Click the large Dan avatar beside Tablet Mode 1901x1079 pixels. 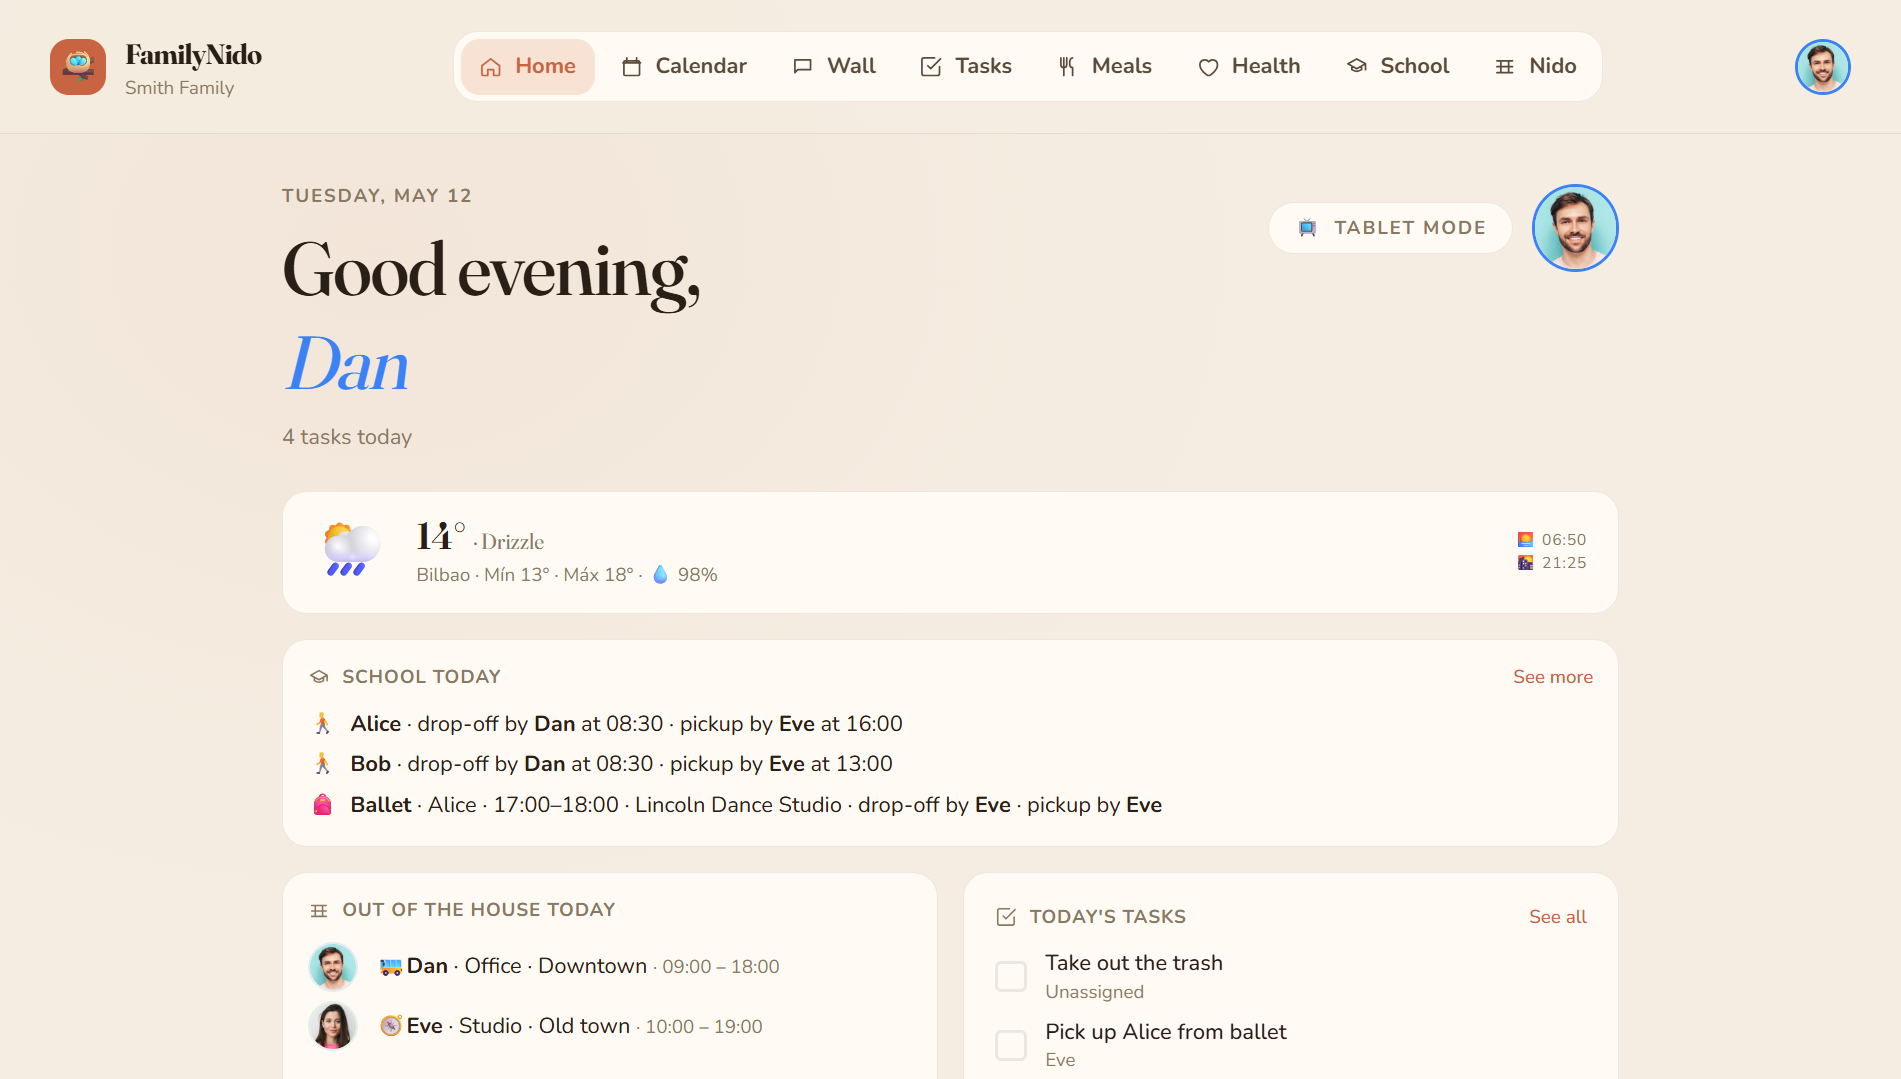(x=1575, y=228)
